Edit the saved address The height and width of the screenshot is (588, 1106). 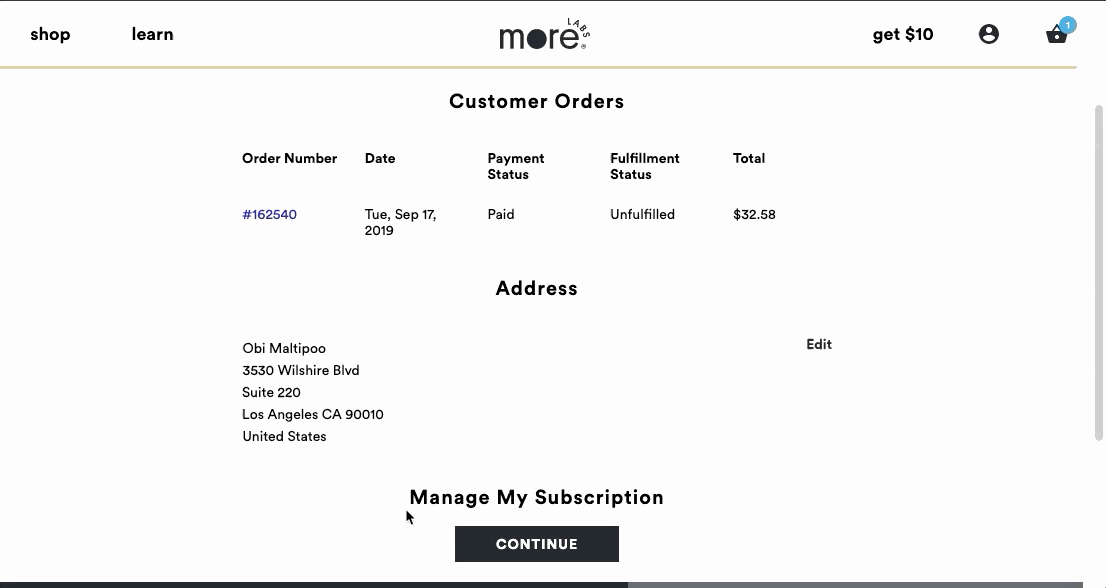point(818,344)
